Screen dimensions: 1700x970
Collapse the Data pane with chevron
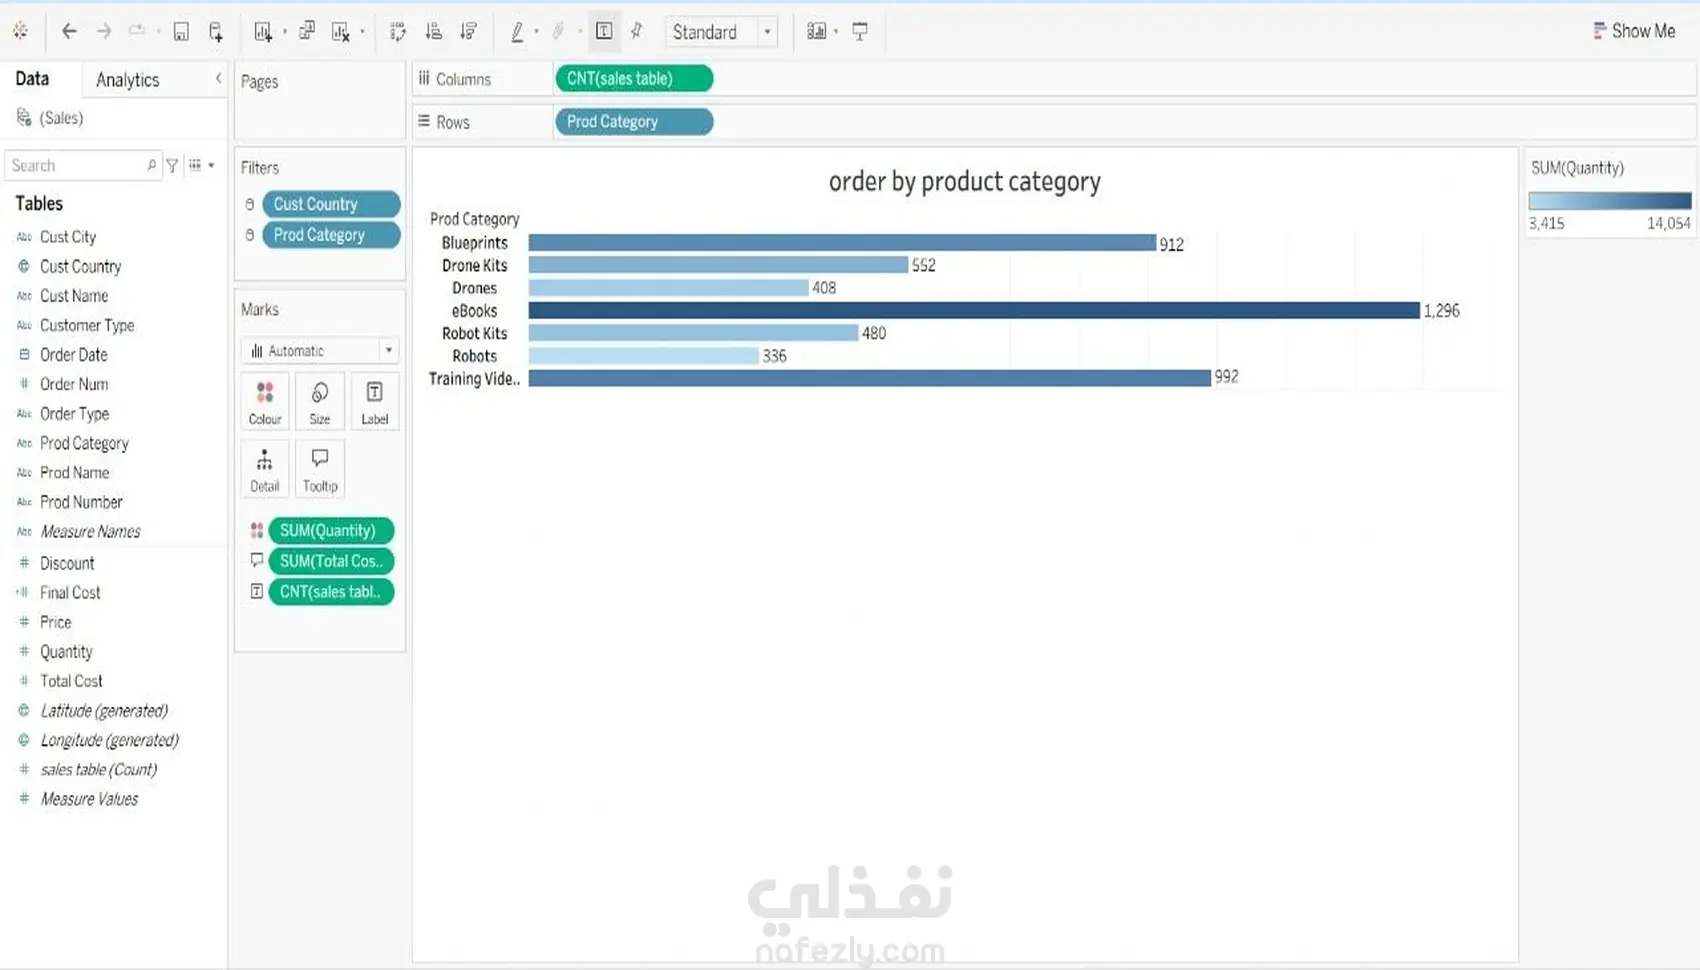tap(218, 78)
